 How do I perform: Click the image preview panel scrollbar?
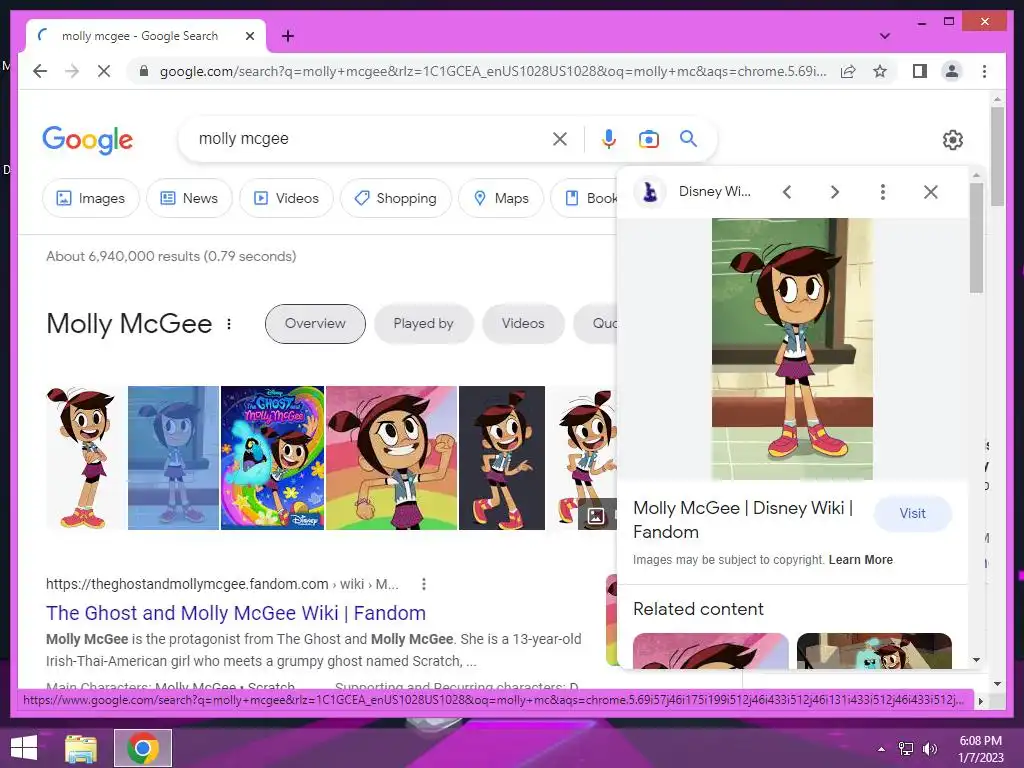pyautogui.click(x=976, y=238)
